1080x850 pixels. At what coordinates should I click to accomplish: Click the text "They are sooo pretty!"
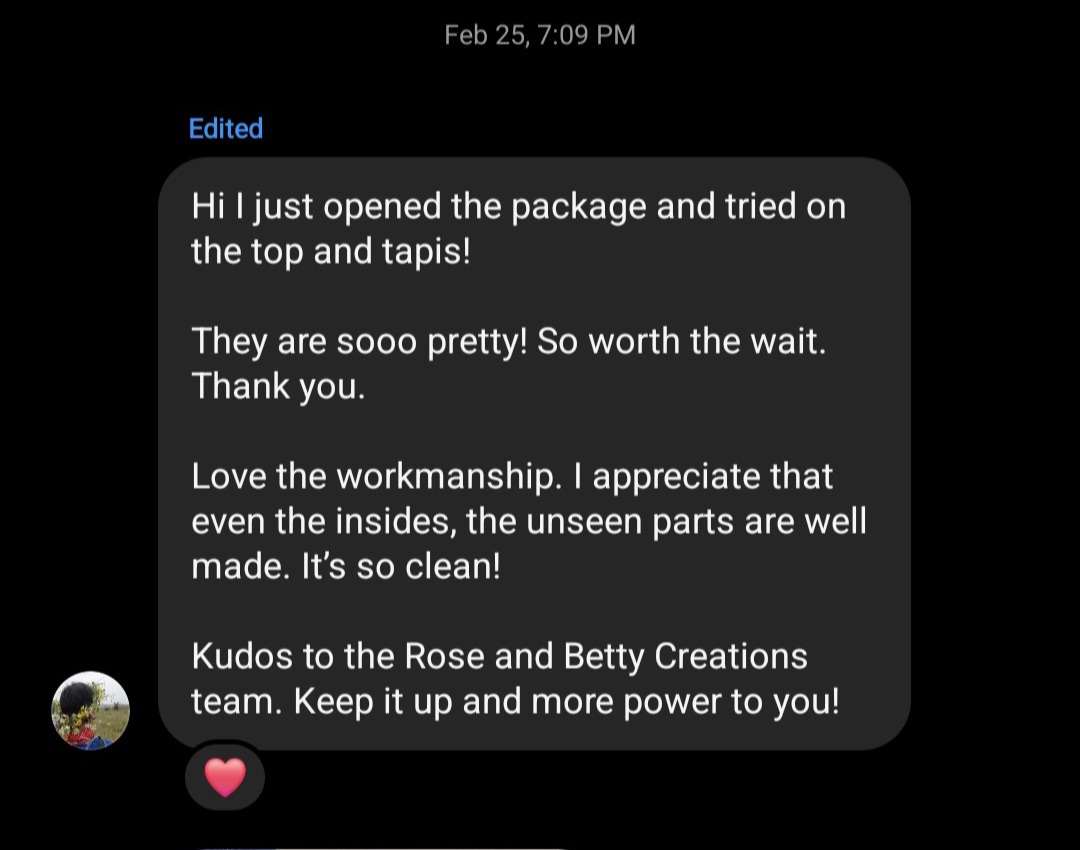(x=358, y=341)
